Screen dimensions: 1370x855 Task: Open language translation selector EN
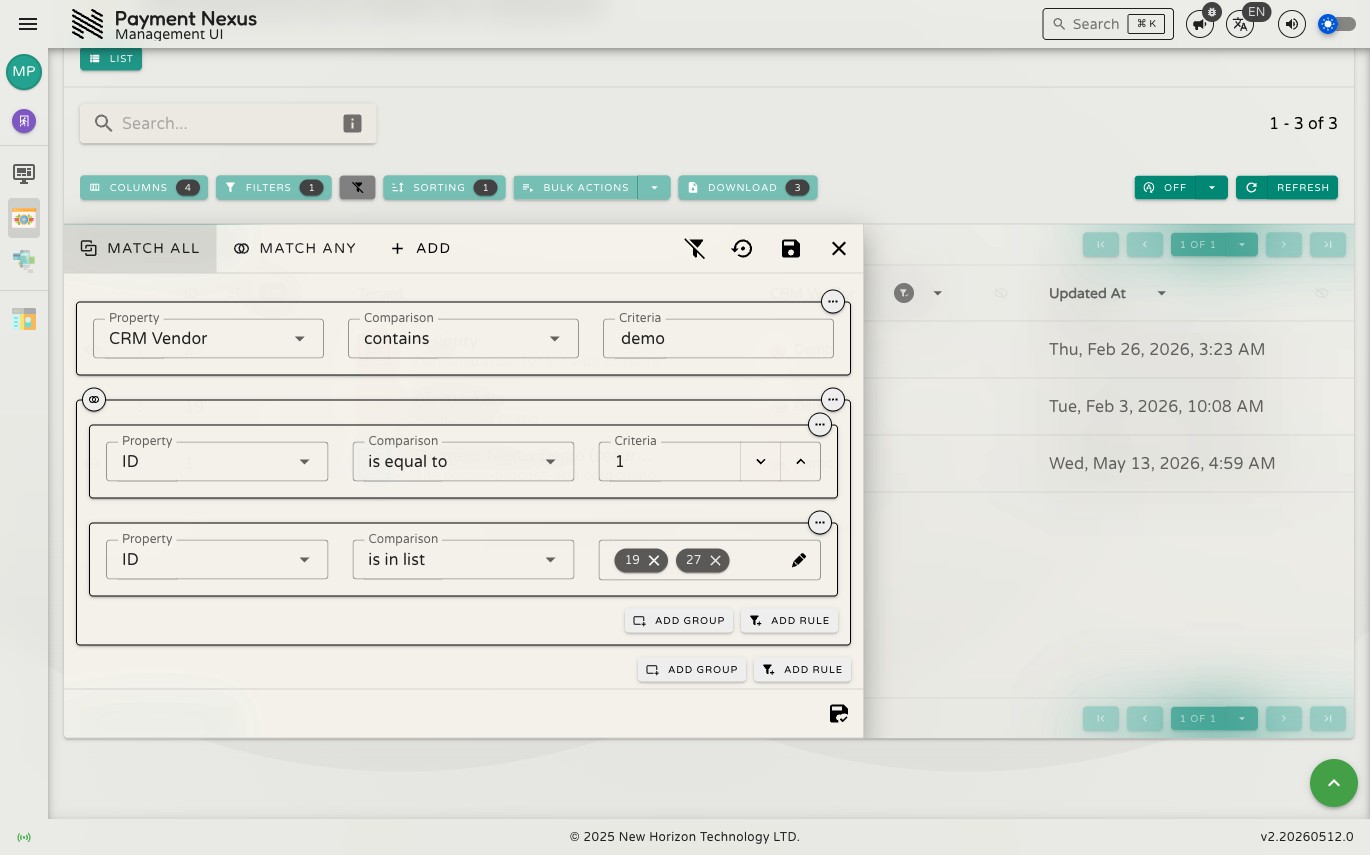[x=1240, y=24]
